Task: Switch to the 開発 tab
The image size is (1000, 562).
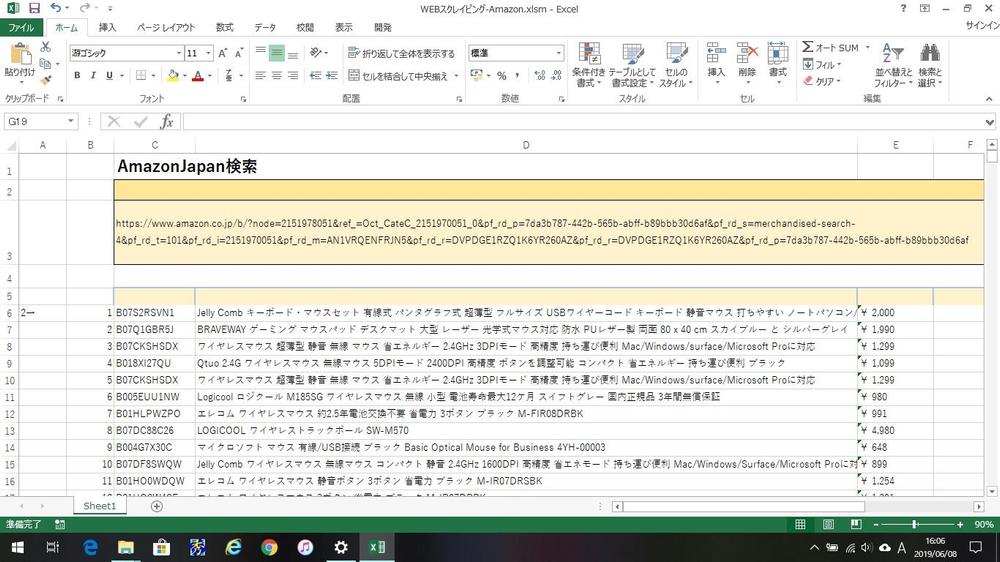Action: pyautogui.click(x=383, y=27)
